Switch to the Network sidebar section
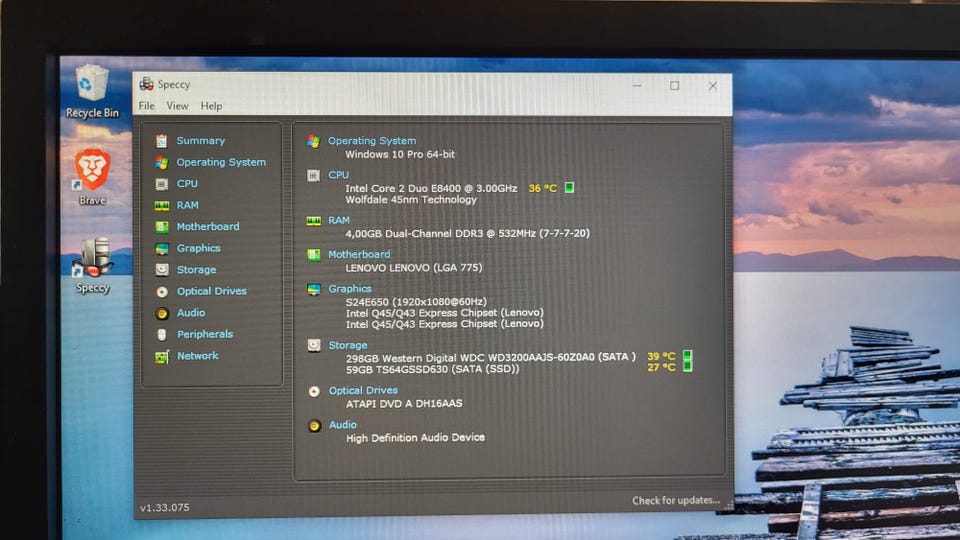Image resolution: width=960 pixels, height=540 pixels. tap(198, 356)
